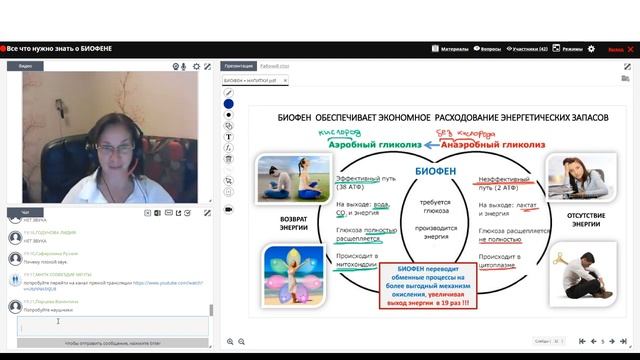Open Участники (42) list

pos(527,49)
